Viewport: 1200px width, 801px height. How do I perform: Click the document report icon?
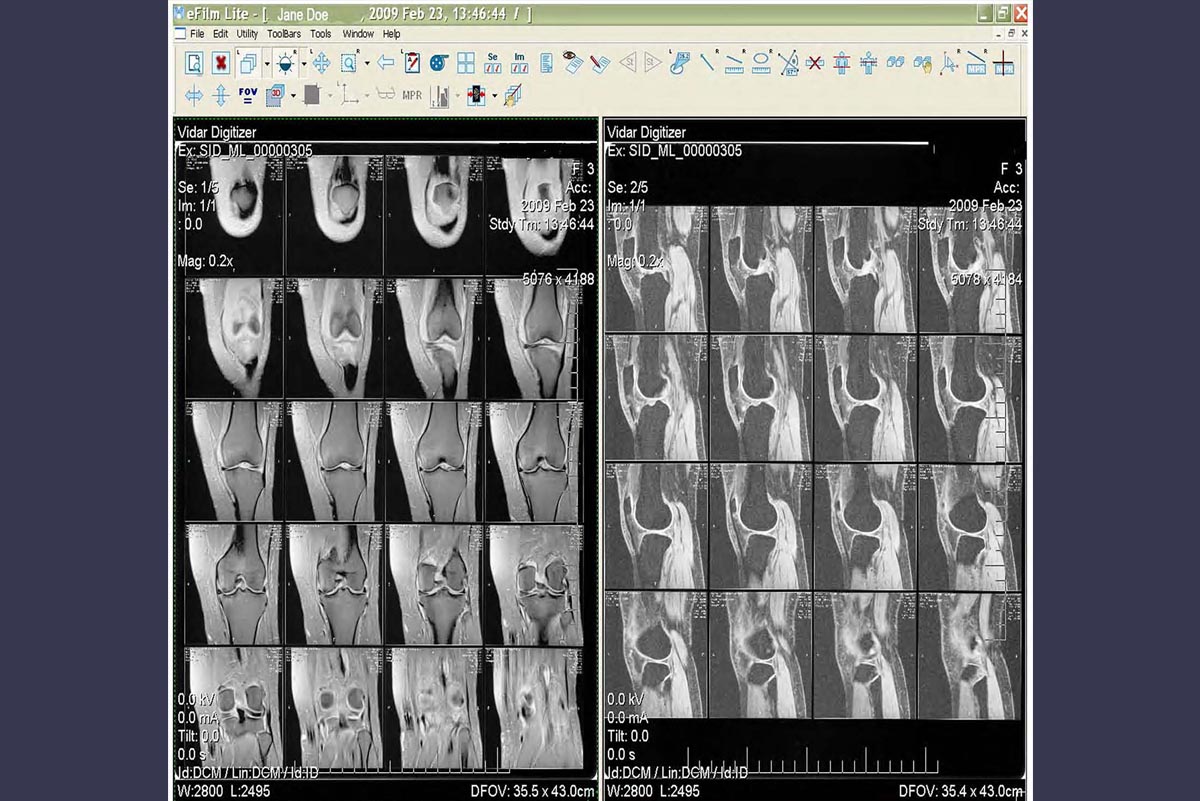click(x=546, y=63)
